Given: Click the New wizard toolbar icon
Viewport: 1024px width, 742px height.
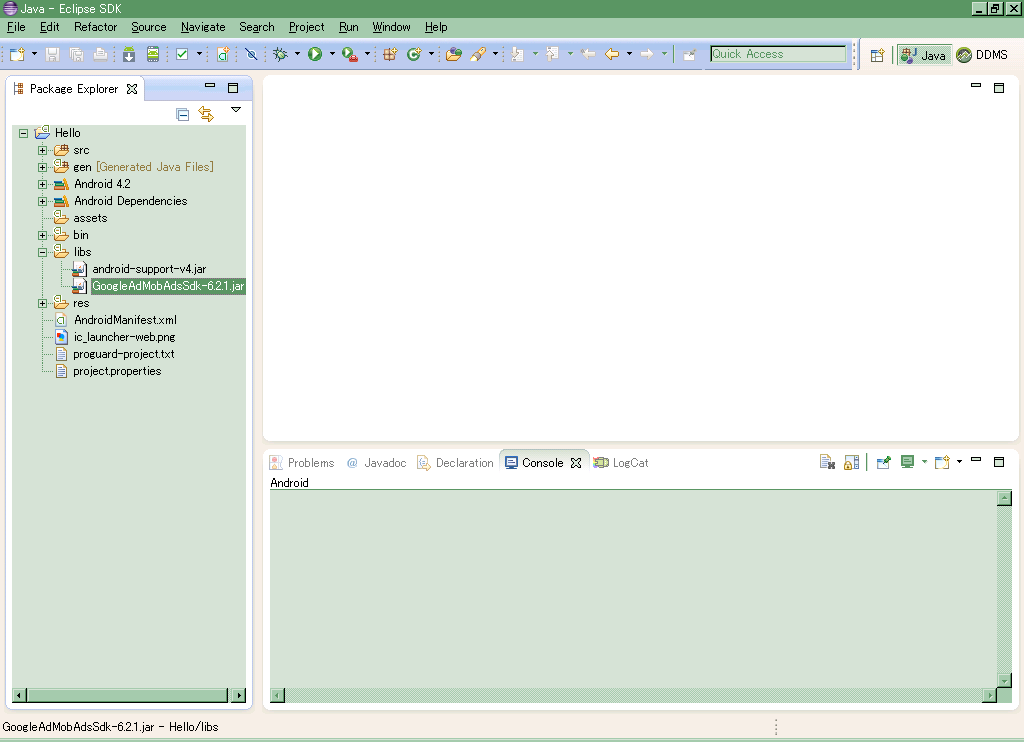Looking at the screenshot, I should (18, 54).
